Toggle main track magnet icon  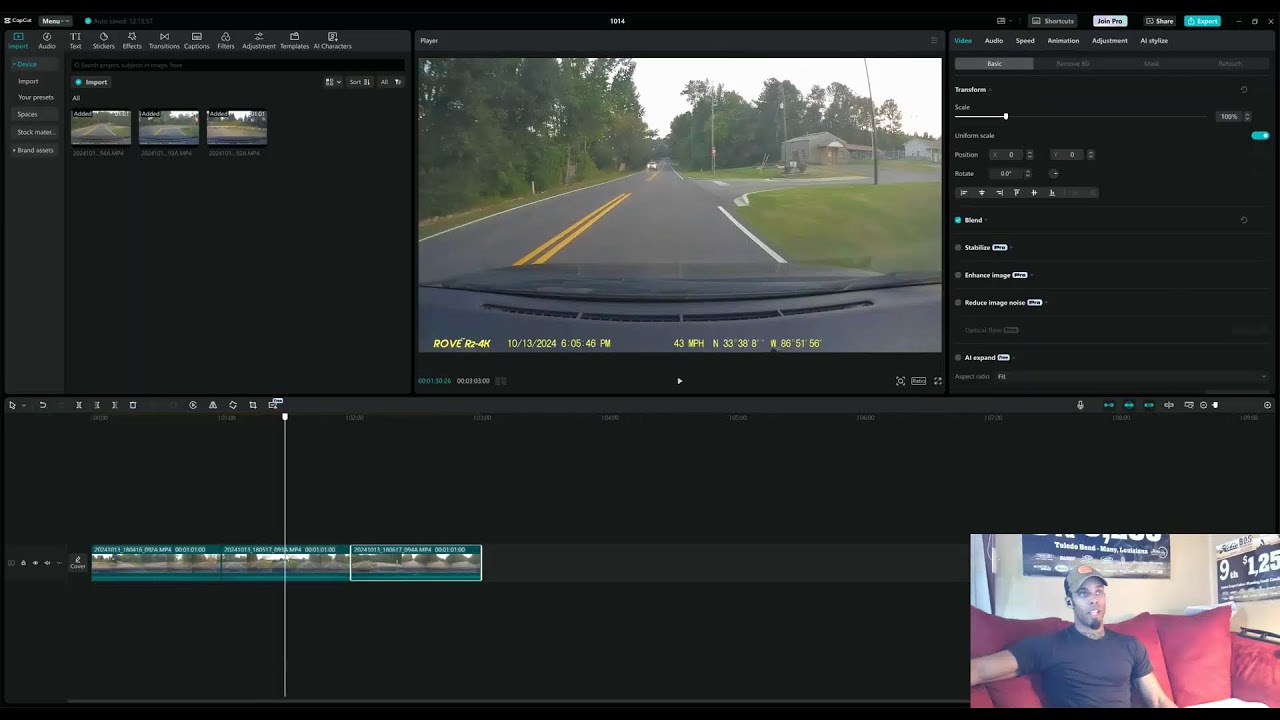(x=1108, y=405)
